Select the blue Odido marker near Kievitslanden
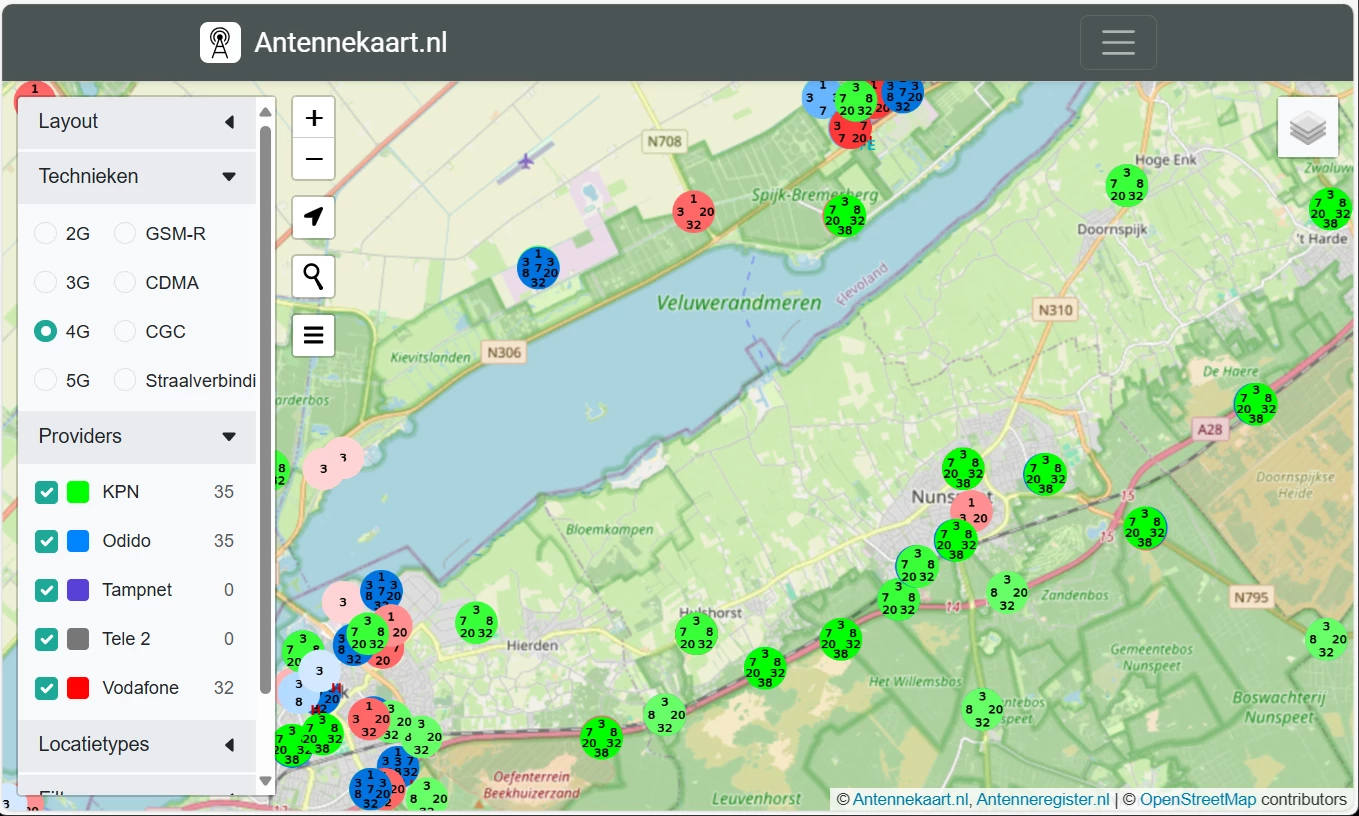The height and width of the screenshot is (816, 1359). (538, 268)
